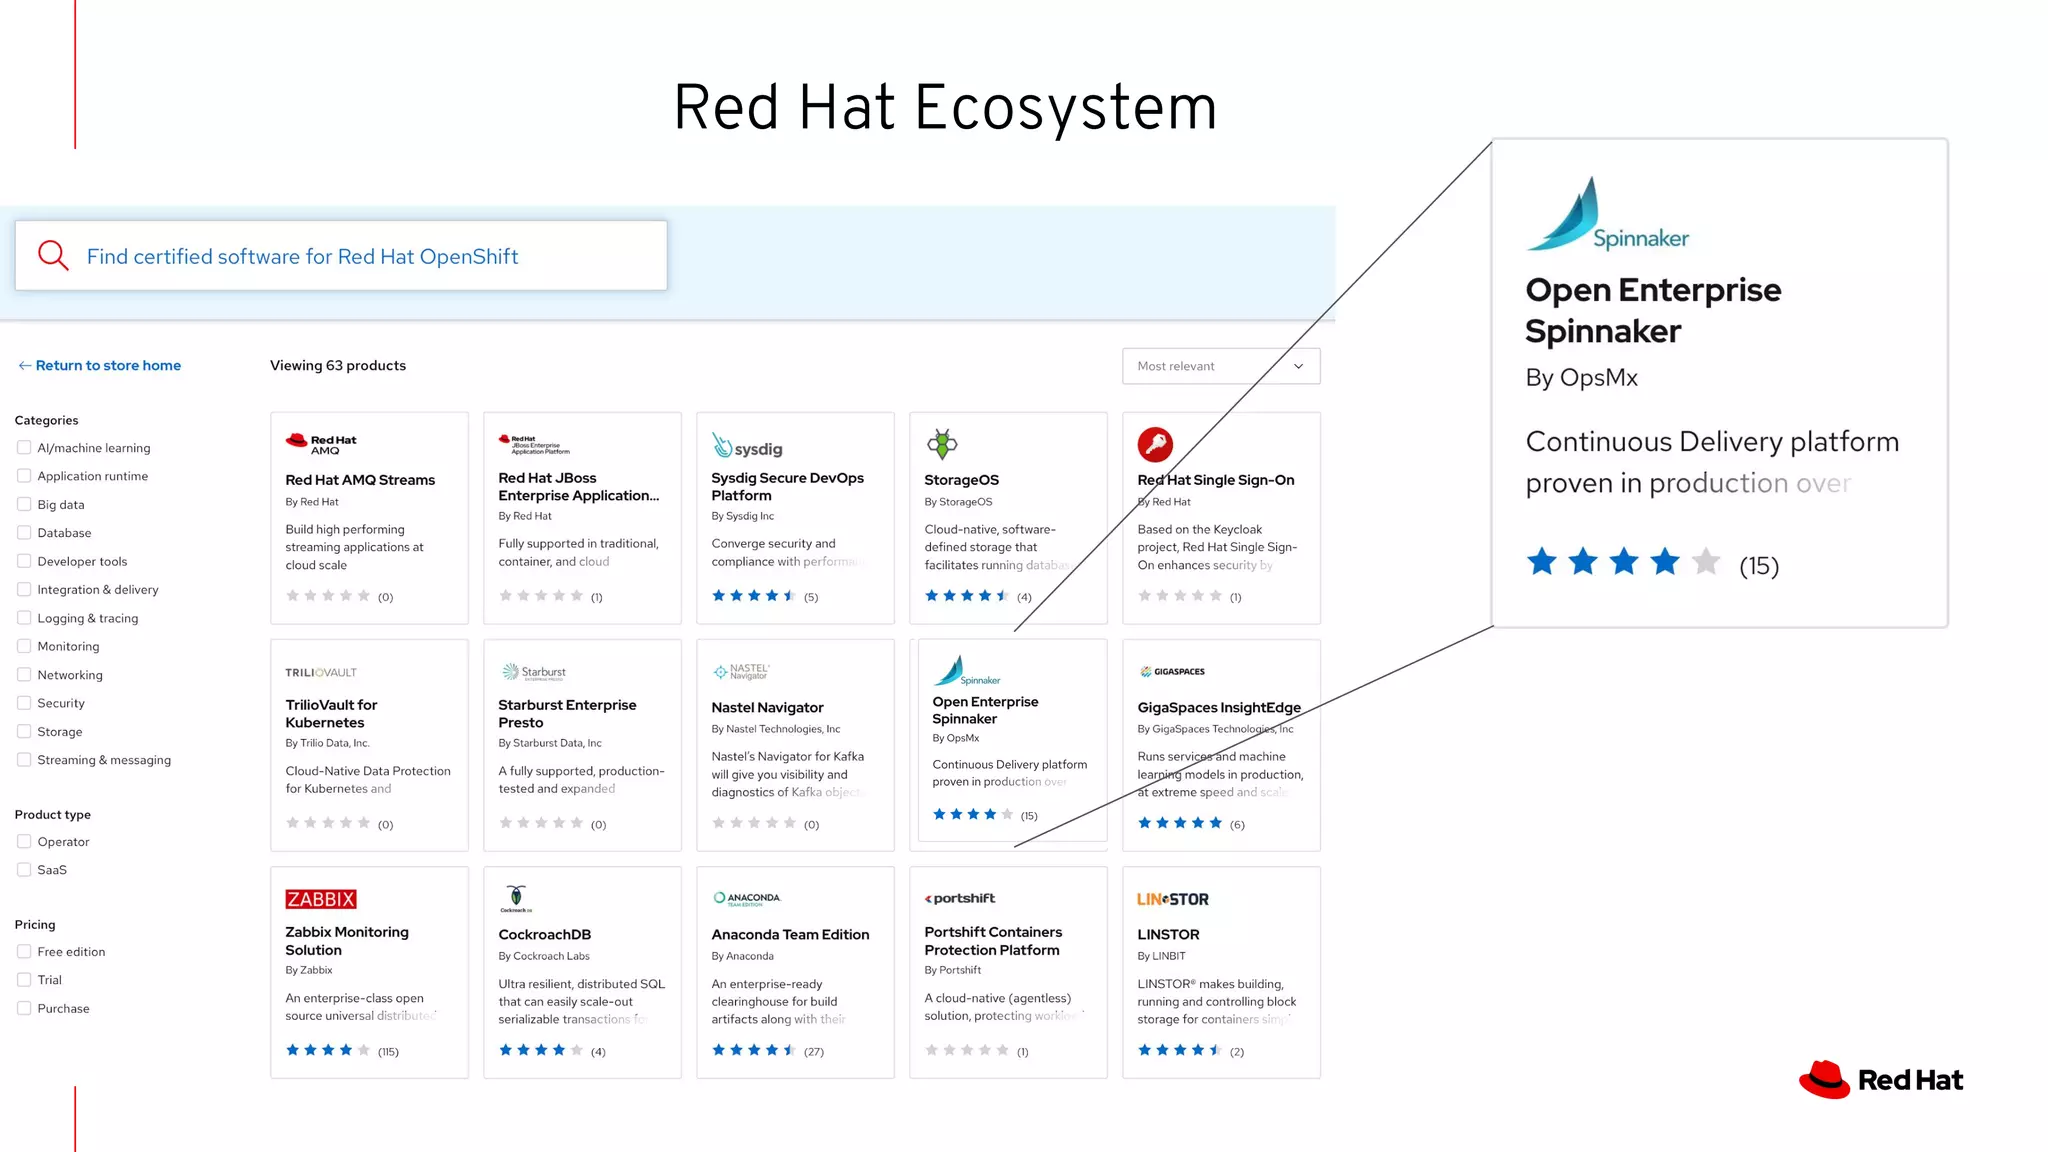
Task: Check the Application runtime category
Action: click(24, 476)
